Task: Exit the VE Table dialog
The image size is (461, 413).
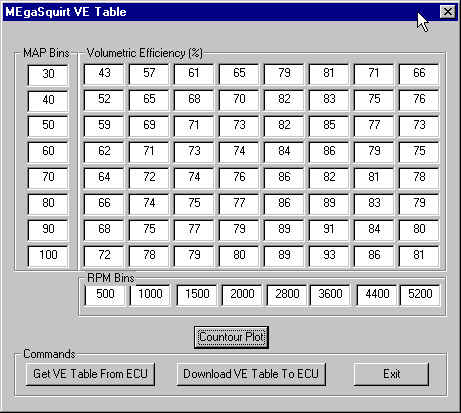Action: click(x=391, y=374)
